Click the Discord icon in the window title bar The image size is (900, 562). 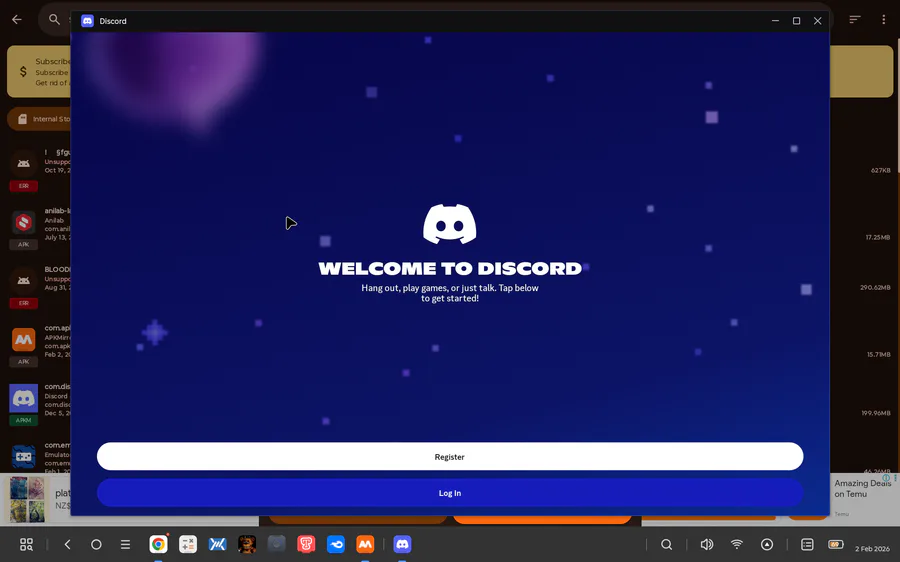point(87,21)
